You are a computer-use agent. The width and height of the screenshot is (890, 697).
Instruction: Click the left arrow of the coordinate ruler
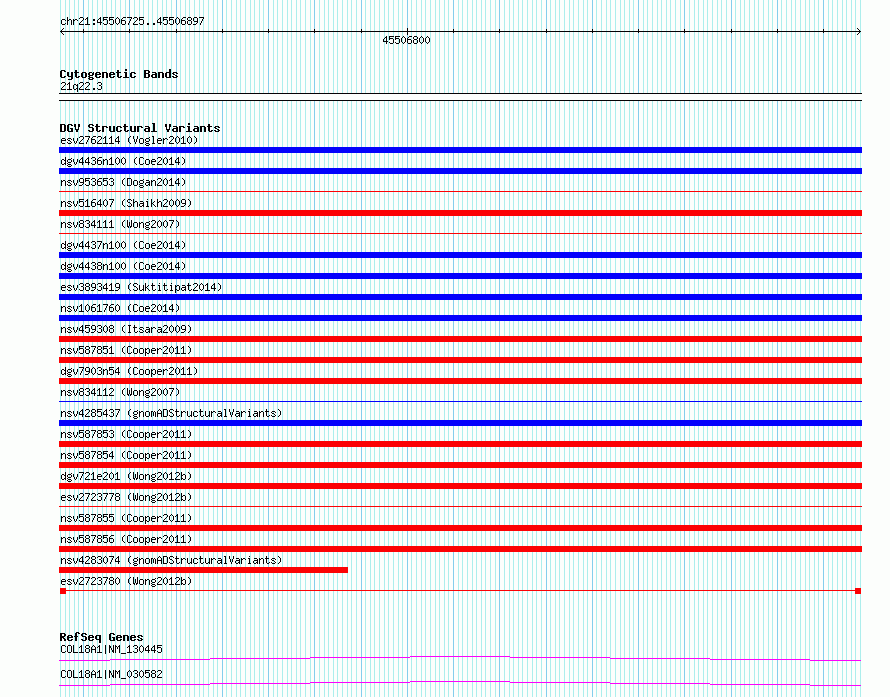point(62,32)
